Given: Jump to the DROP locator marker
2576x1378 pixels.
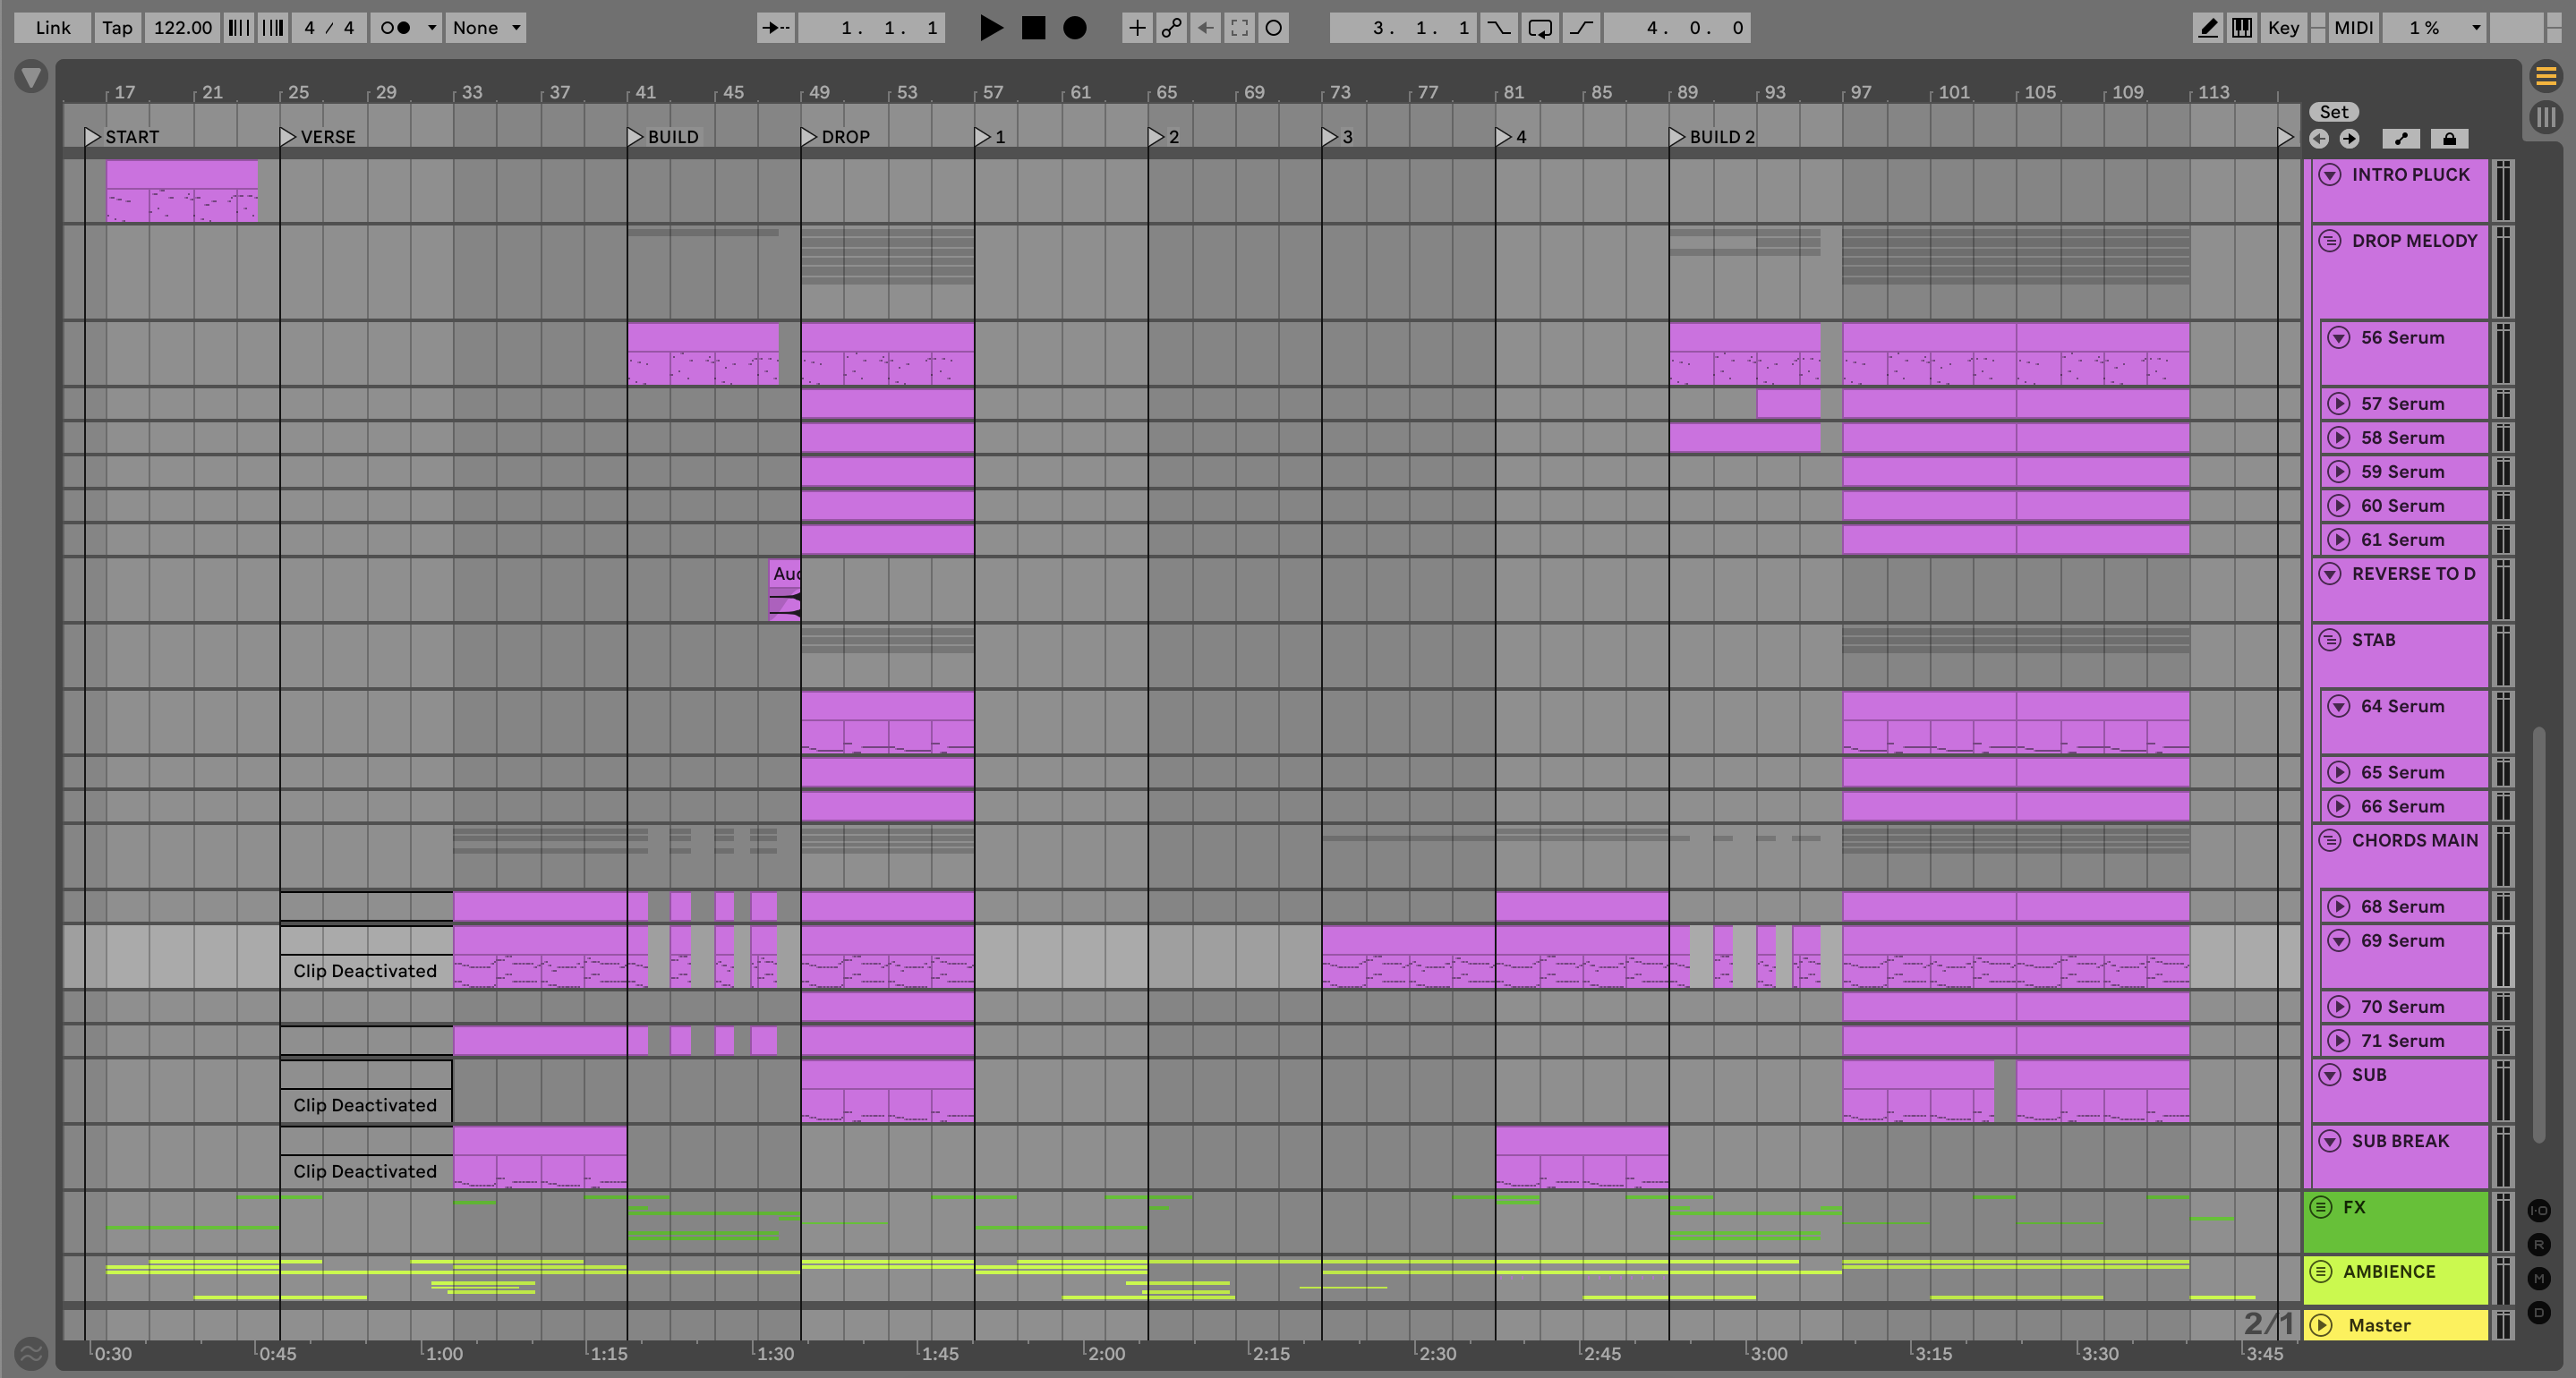Looking at the screenshot, I should coord(809,137).
